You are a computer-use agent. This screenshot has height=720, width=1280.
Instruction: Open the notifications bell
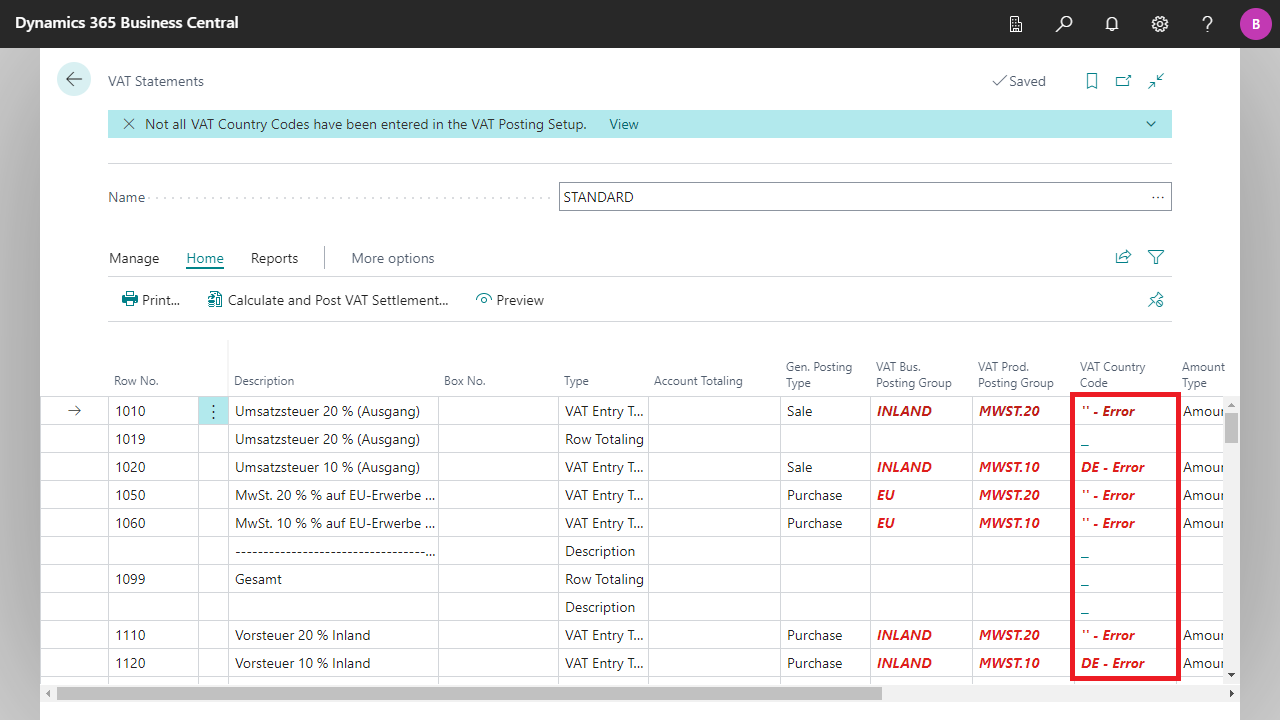pos(1111,24)
